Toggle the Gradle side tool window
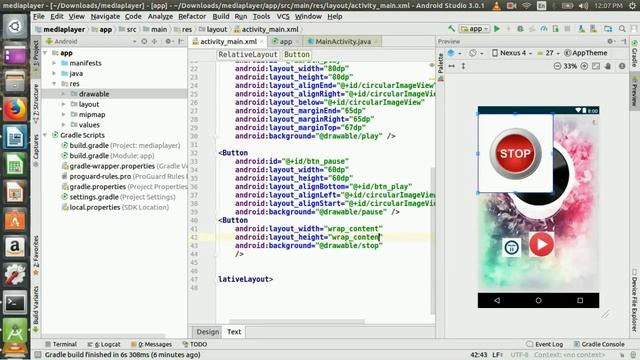The image size is (640, 360). coord(635,53)
